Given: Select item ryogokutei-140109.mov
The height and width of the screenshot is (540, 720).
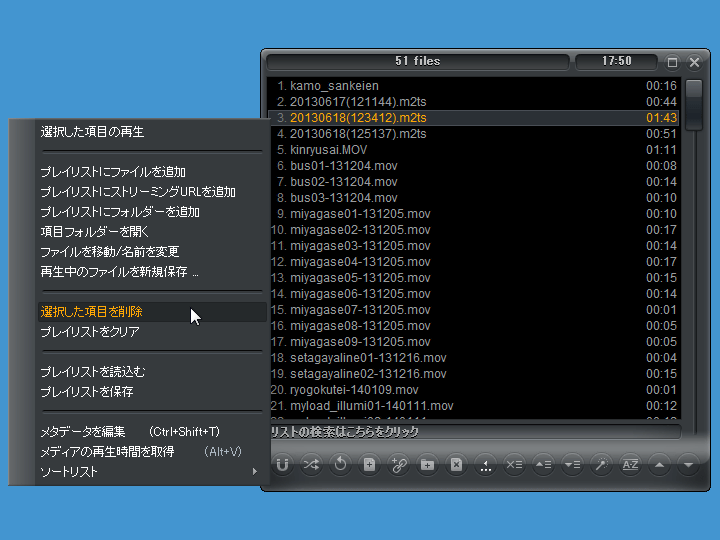Looking at the screenshot, I should tap(474, 390).
